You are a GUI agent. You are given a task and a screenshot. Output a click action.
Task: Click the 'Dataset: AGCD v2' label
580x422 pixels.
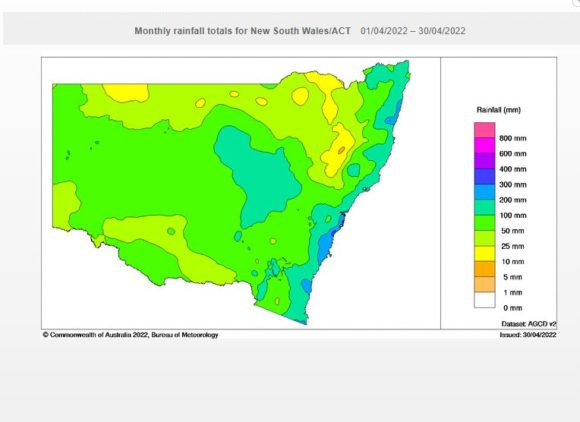click(x=529, y=324)
